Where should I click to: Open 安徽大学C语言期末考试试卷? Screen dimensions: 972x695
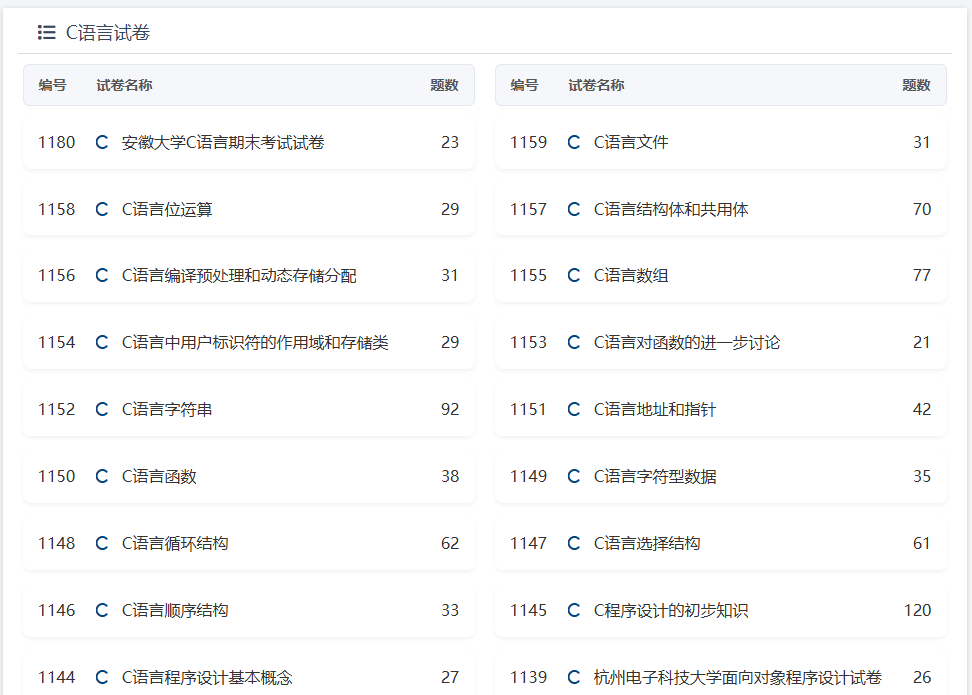pyautogui.click(x=223, y=143)
